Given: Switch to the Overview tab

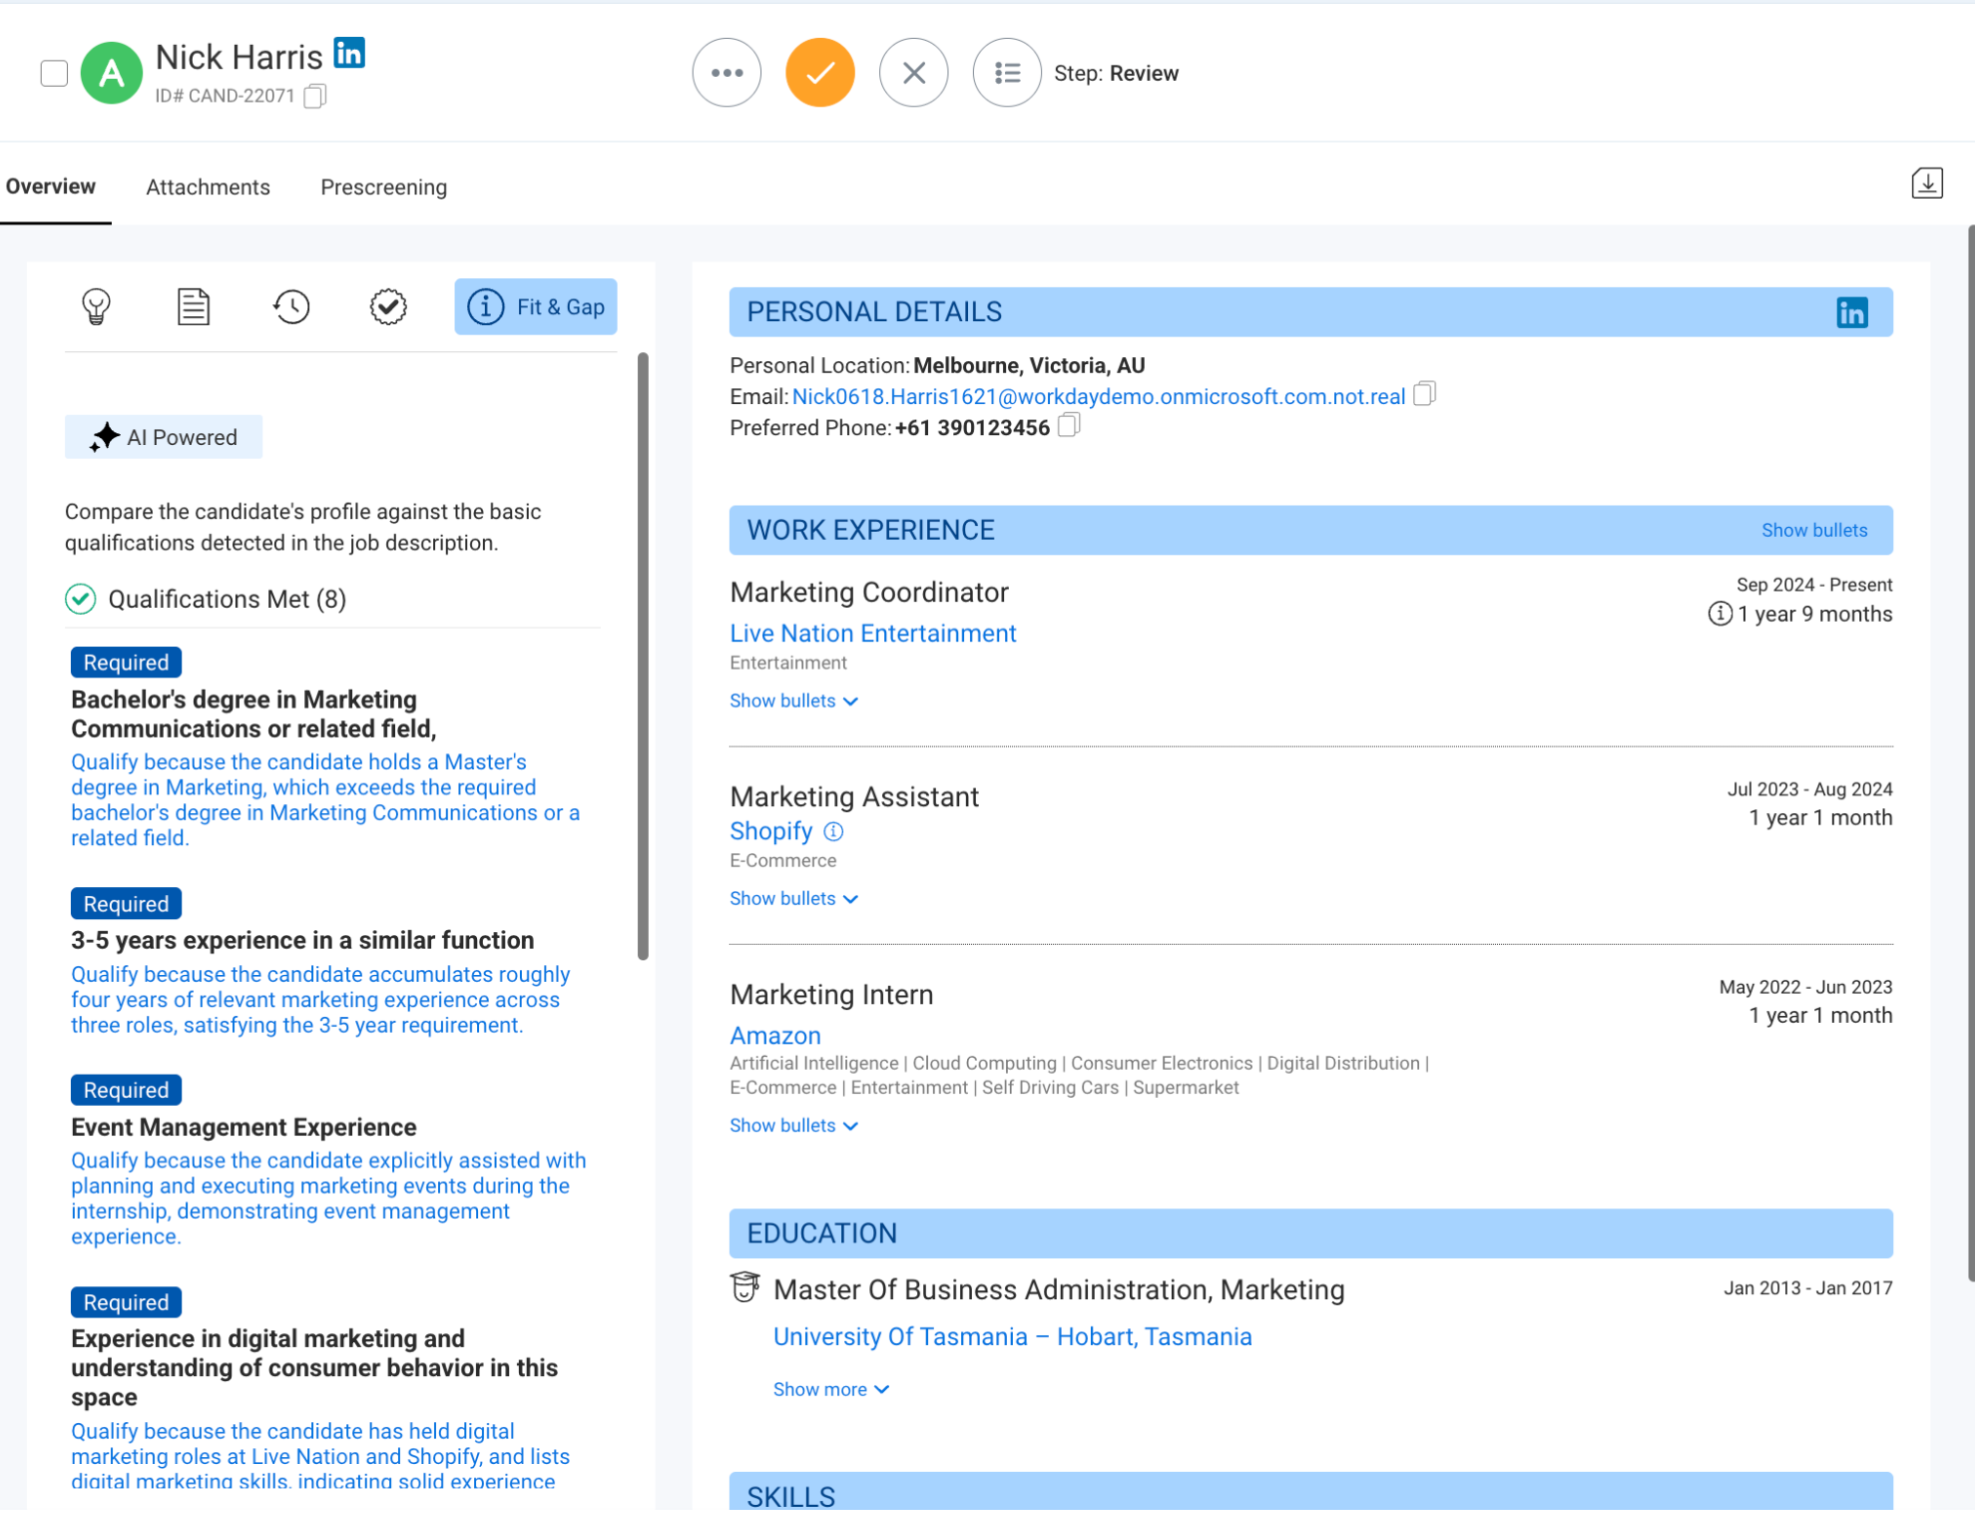Looking at the screenshot, I should (x=51, y=187).
